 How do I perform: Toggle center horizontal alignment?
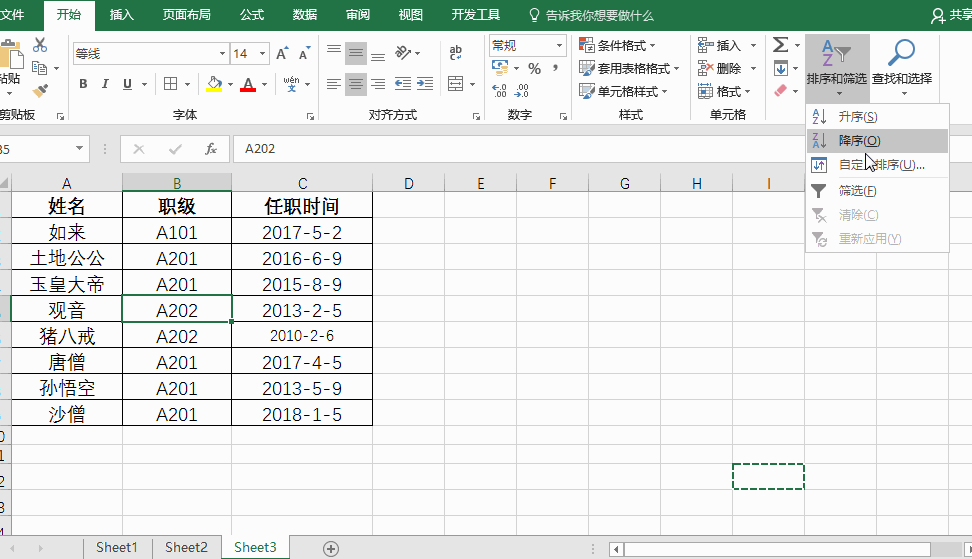pyautogui.click(x=356, y=84)
